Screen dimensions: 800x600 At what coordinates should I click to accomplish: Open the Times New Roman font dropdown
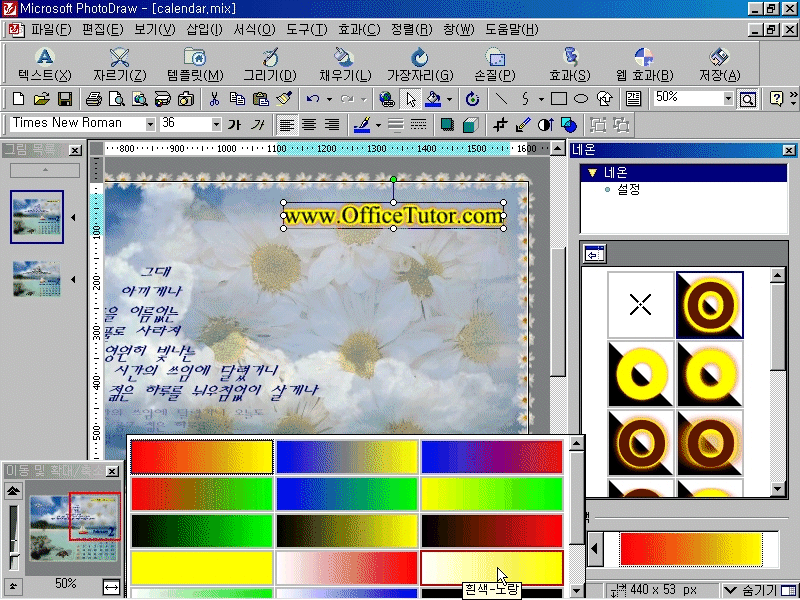149,124
